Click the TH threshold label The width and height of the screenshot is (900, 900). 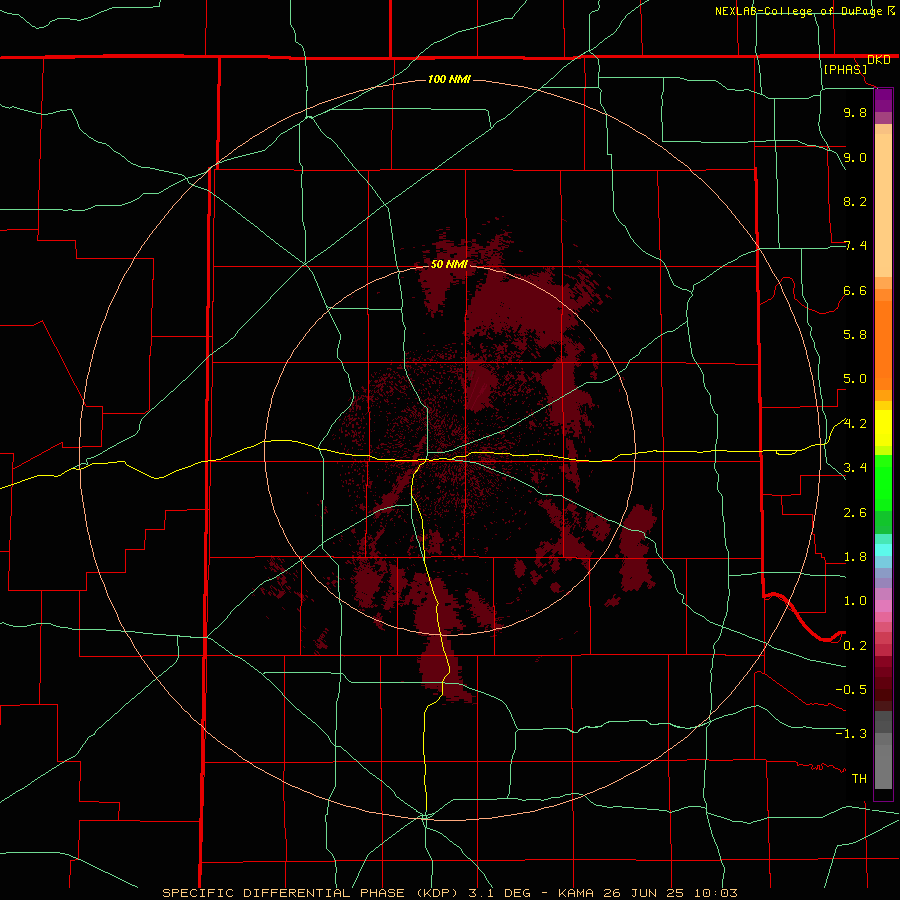point(859,779)
